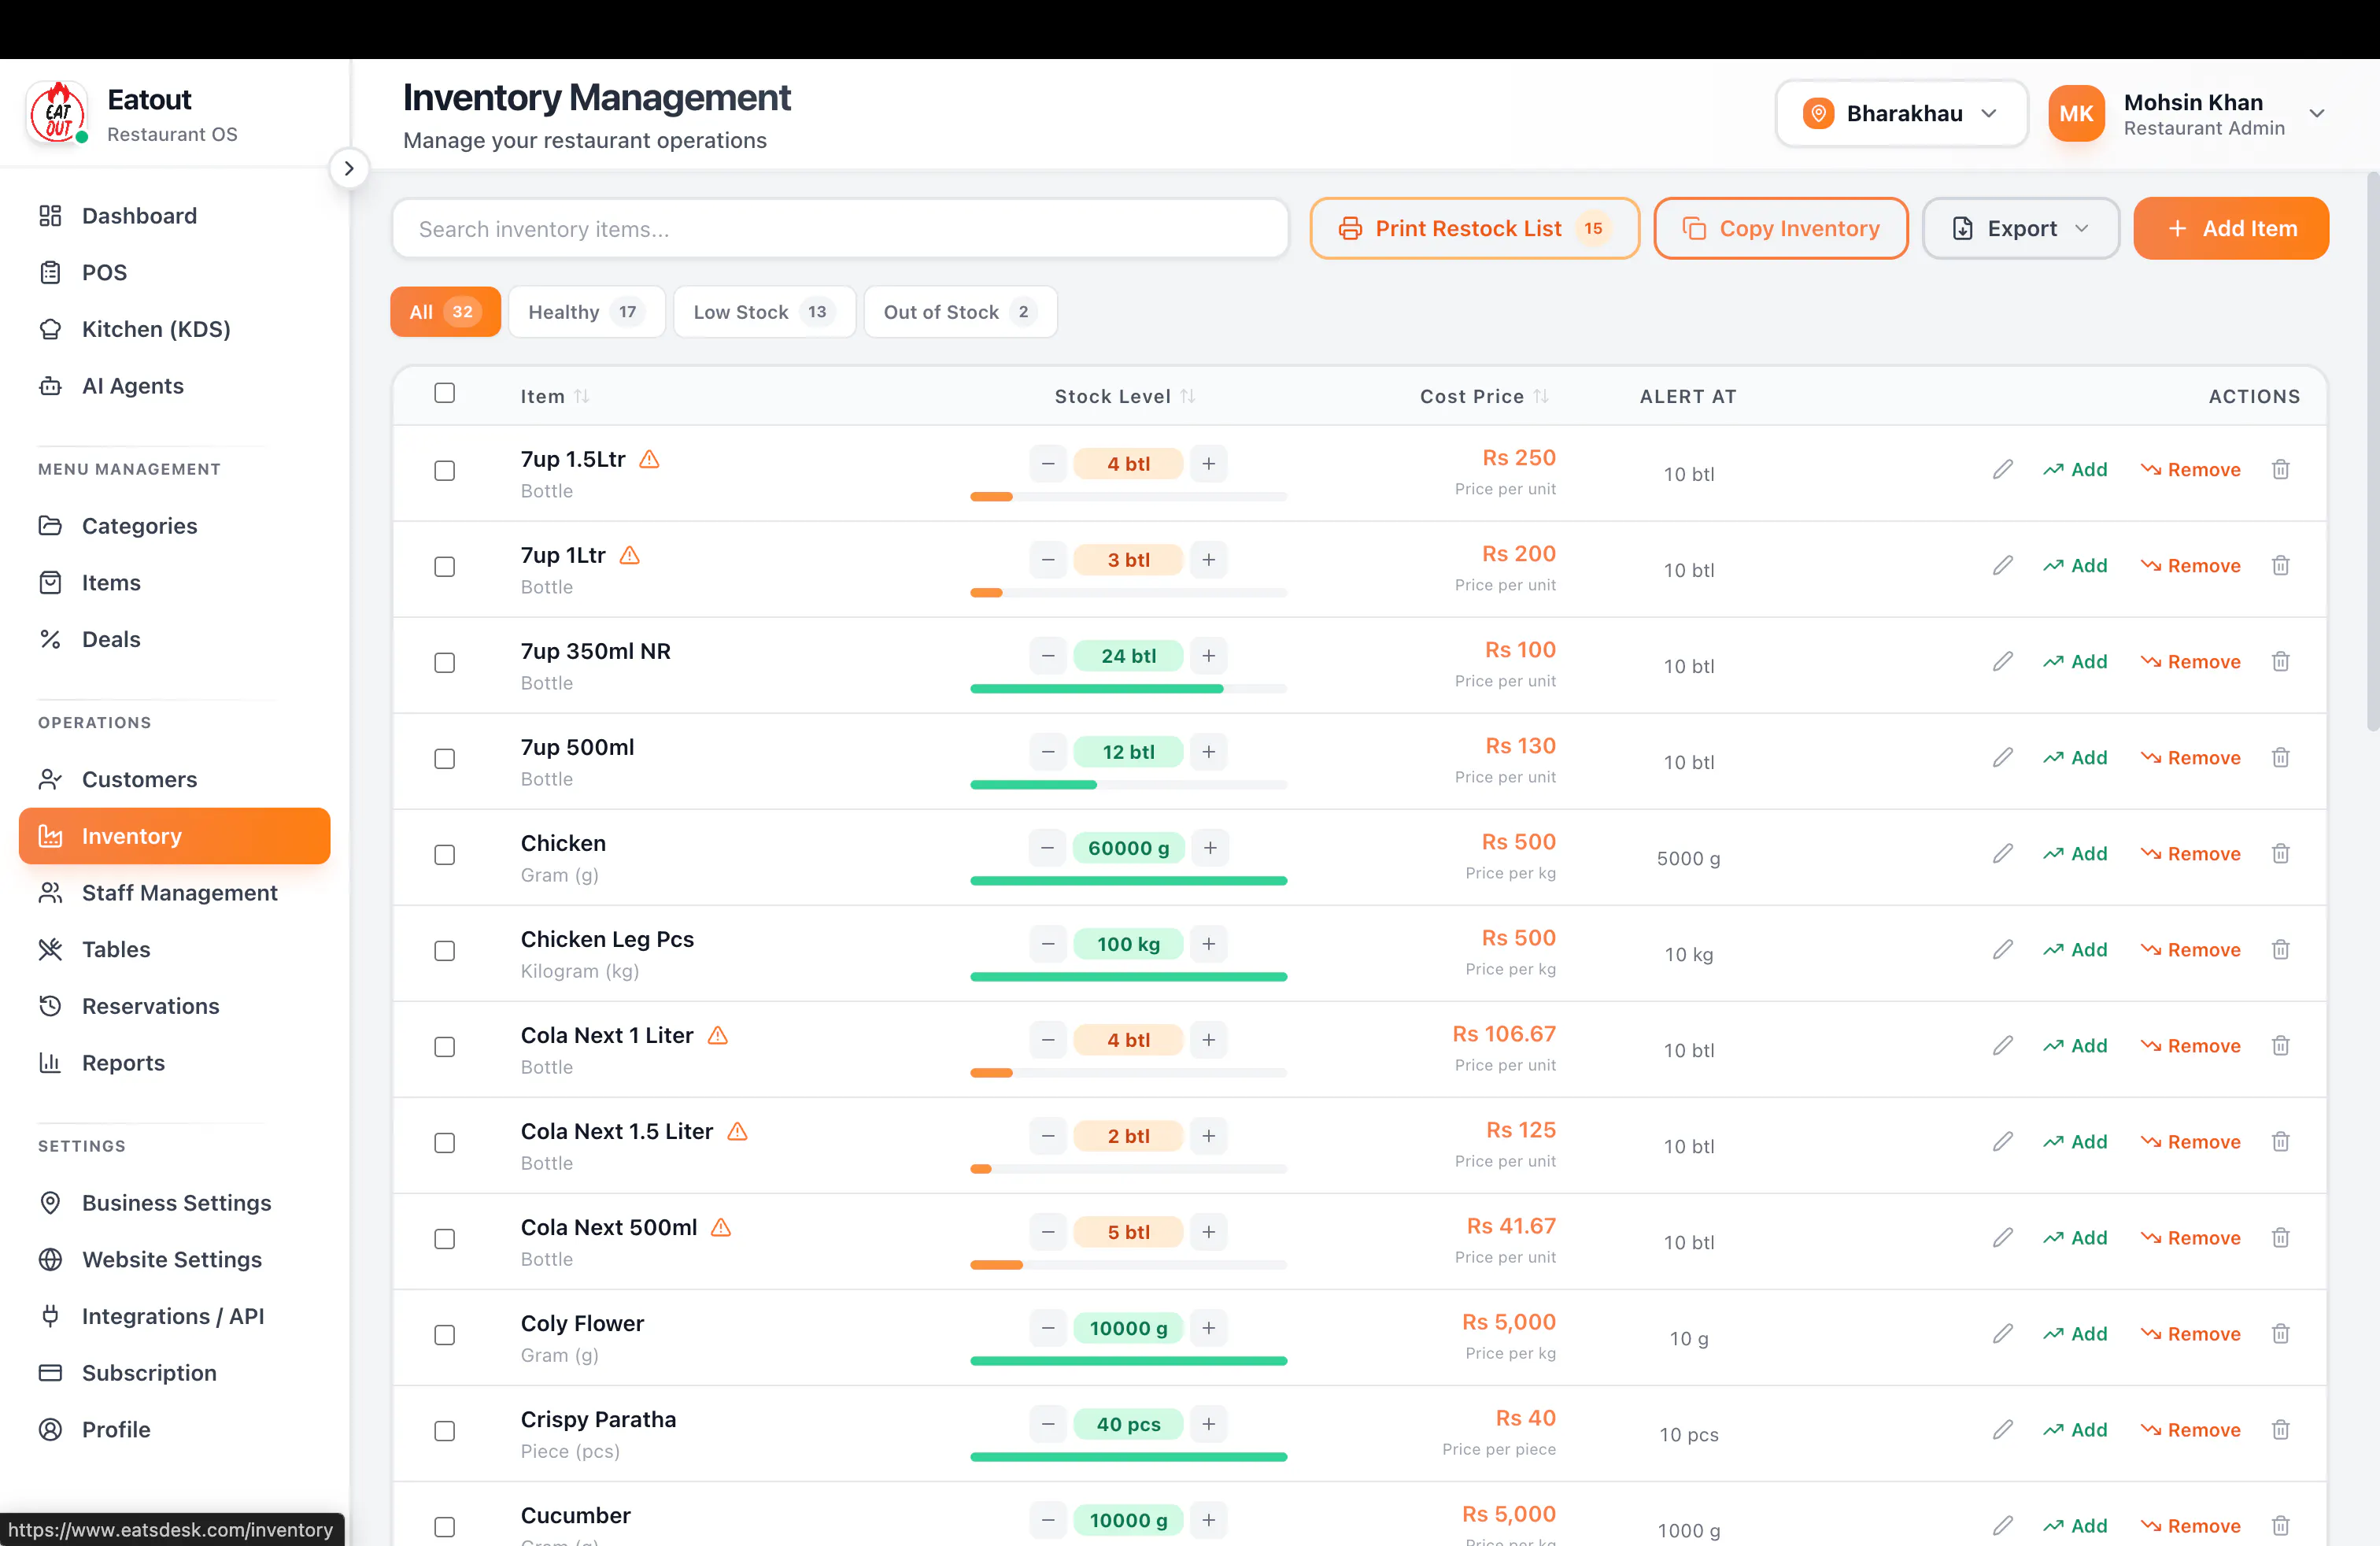
Task: Increase Cola Next 500ml stock with plus
Action: point(1209,1231)
